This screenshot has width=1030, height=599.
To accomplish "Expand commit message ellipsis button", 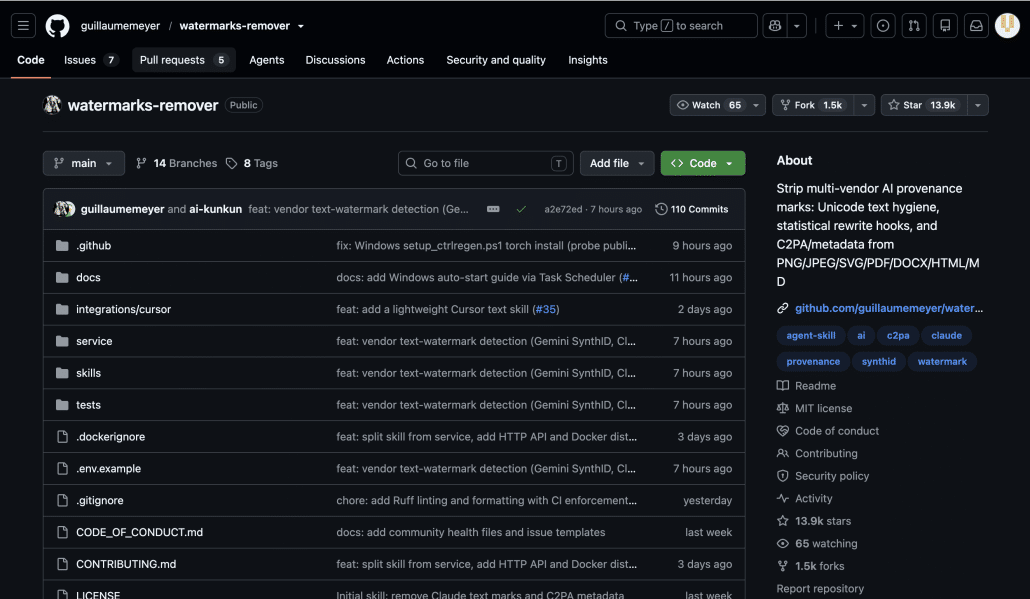I will pos(493,209).
